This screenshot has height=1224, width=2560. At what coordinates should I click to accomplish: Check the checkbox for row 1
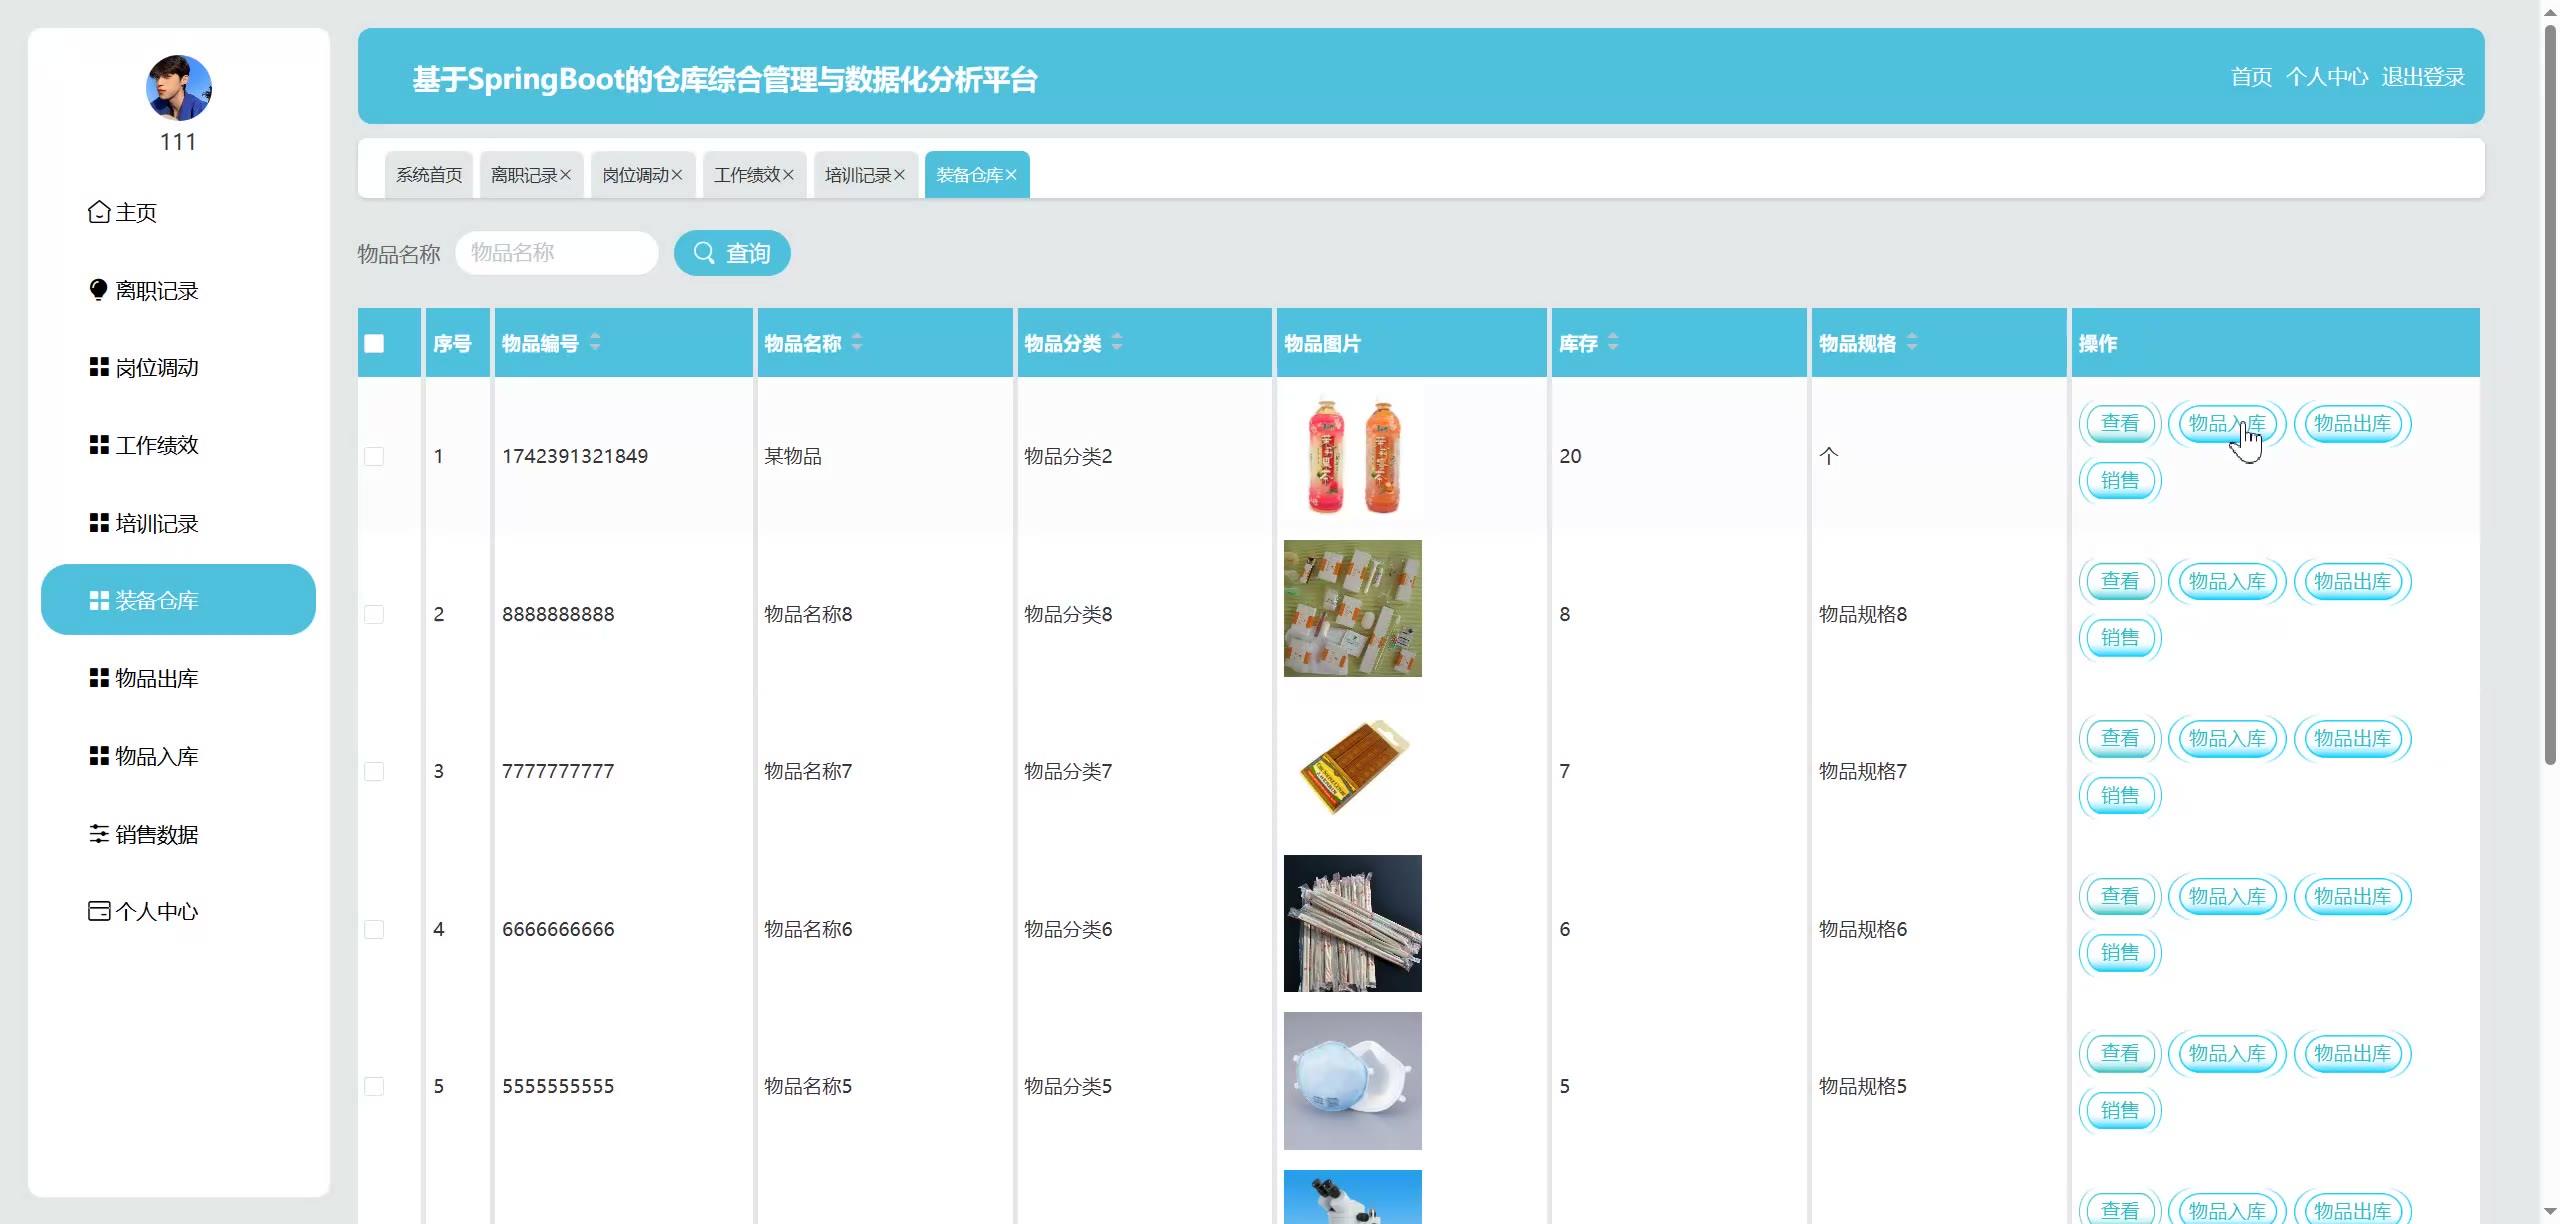pos(374,456)
